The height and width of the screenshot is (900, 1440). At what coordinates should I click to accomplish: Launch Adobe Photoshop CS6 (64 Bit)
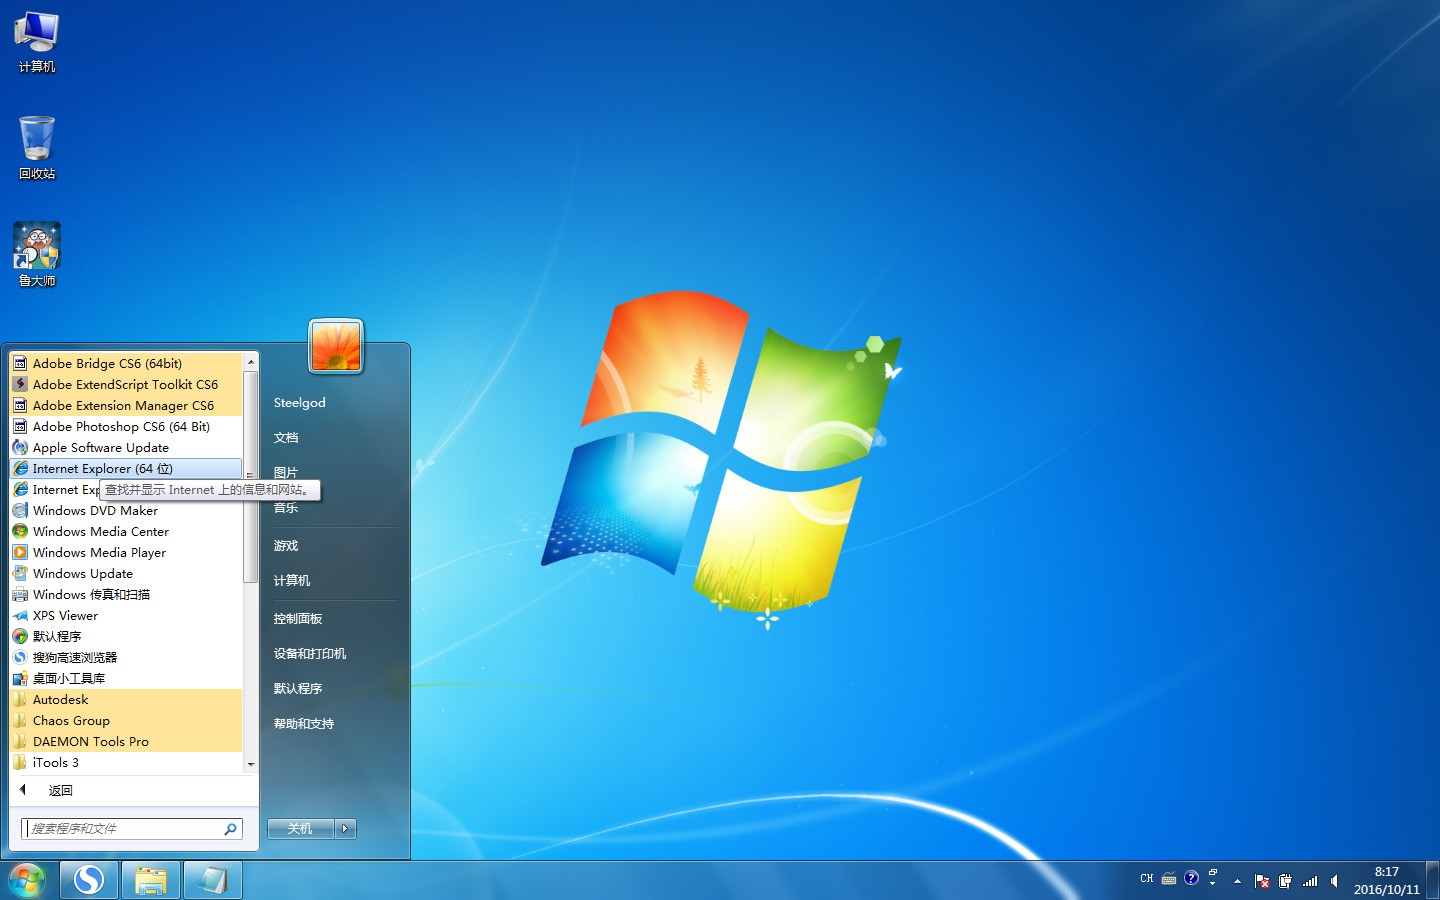tap(126, 426)
